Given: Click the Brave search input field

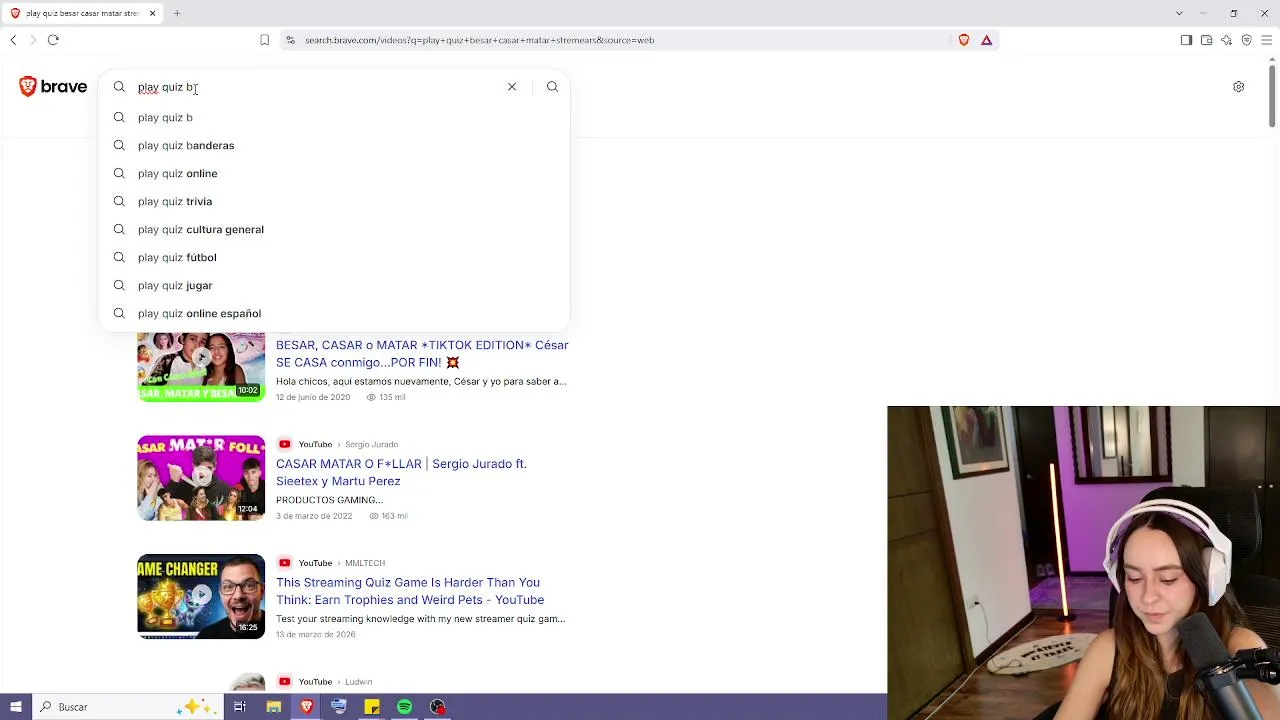Looking at the screenshot, I should [318, 87].
